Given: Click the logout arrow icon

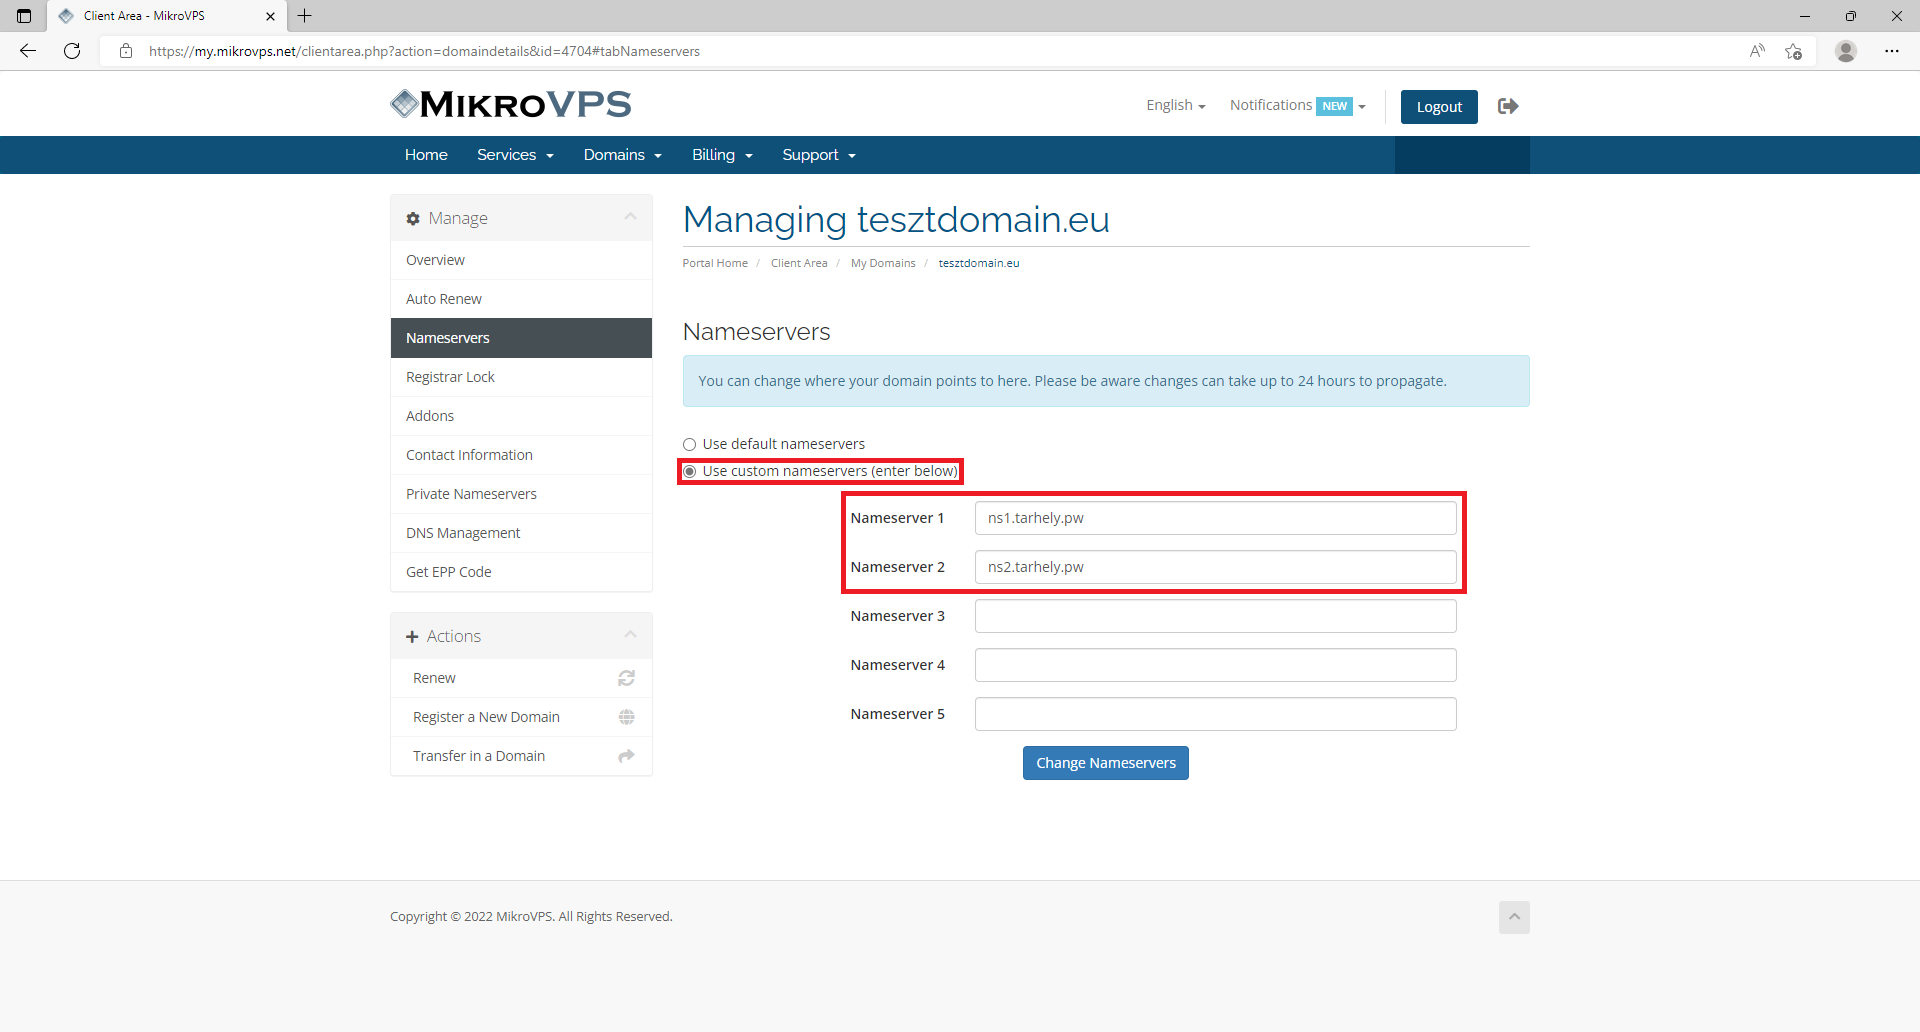Looking at the screenshot, I should click(x=1508, y=106).
